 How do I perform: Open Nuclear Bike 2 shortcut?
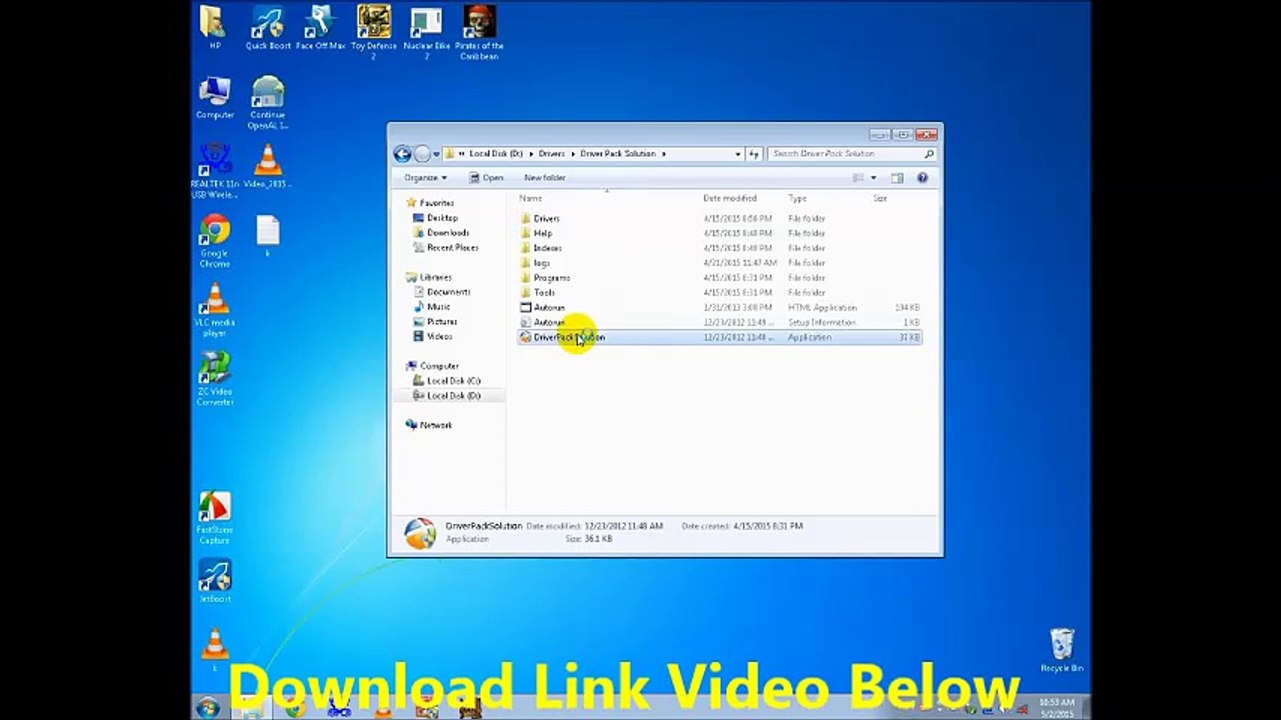click(x=426, y=32)
